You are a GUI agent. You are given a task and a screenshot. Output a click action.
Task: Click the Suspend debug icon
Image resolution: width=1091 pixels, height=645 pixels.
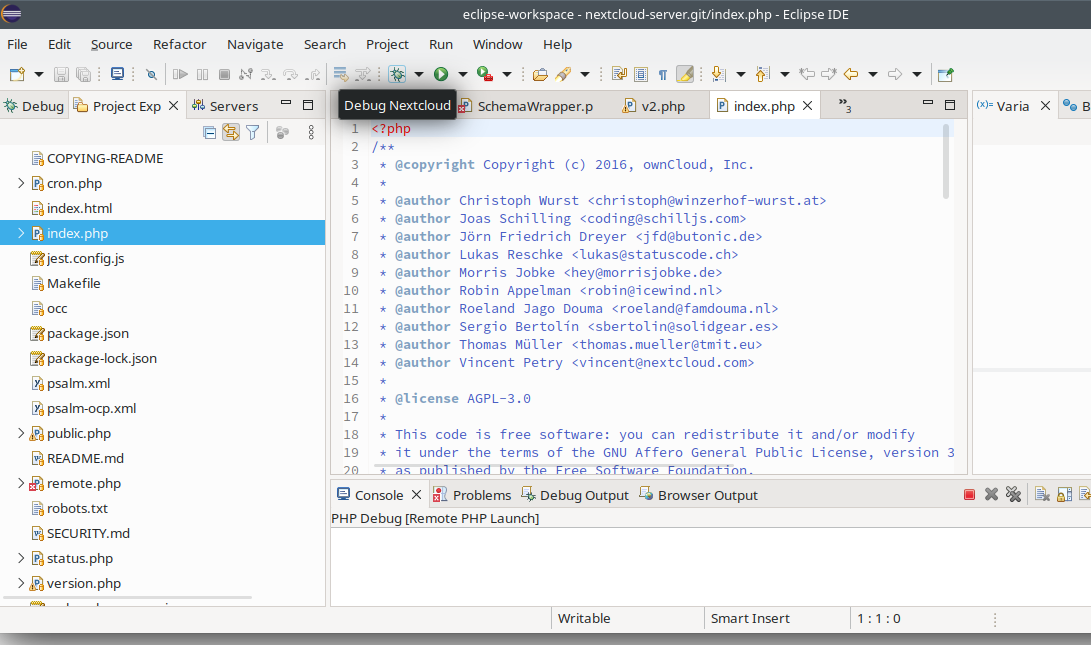click(202, 74)
